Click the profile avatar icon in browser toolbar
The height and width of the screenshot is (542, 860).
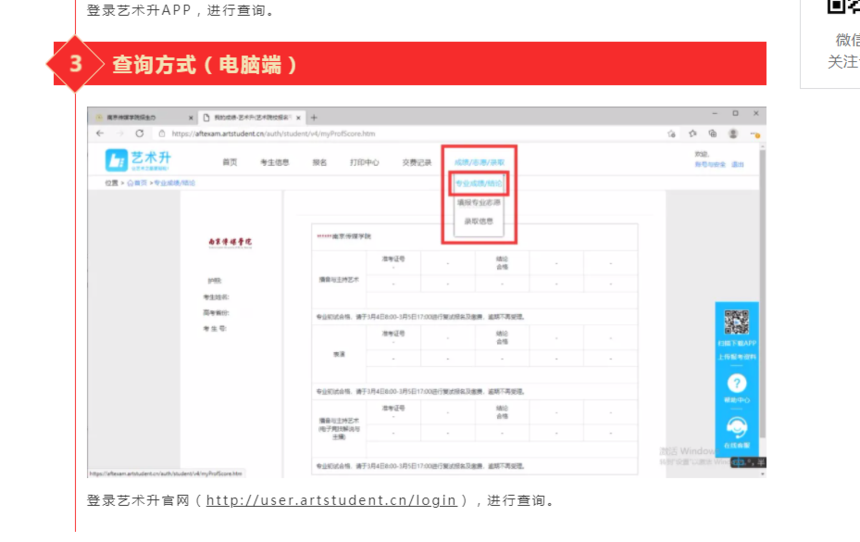click(x=733, y=133)
